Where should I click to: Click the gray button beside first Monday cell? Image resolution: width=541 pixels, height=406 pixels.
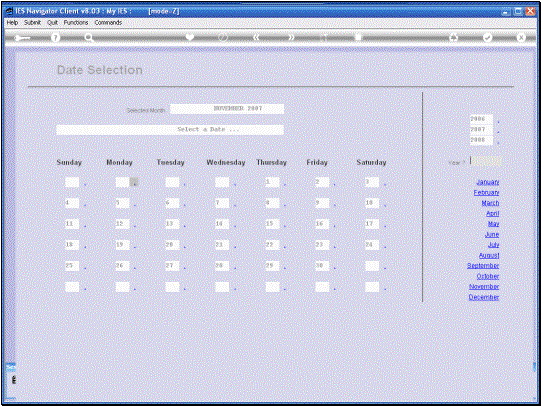(x=134, y=182)
